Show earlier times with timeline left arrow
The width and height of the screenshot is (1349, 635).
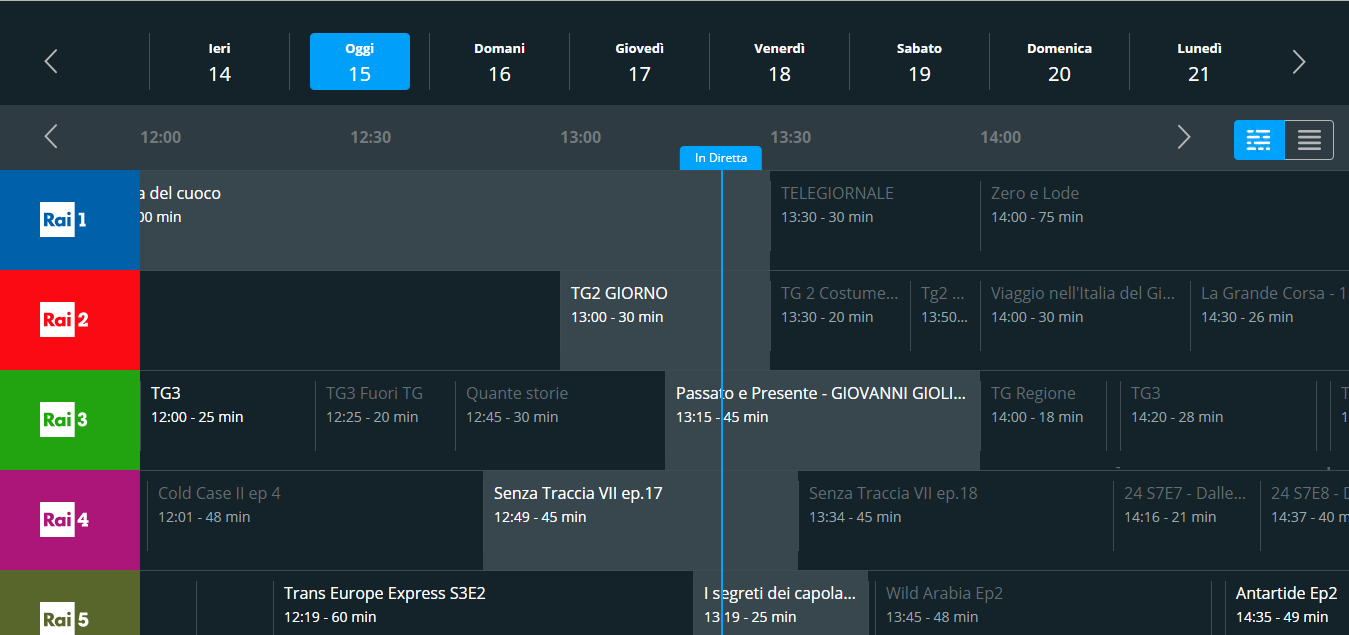tap(51, 137)
